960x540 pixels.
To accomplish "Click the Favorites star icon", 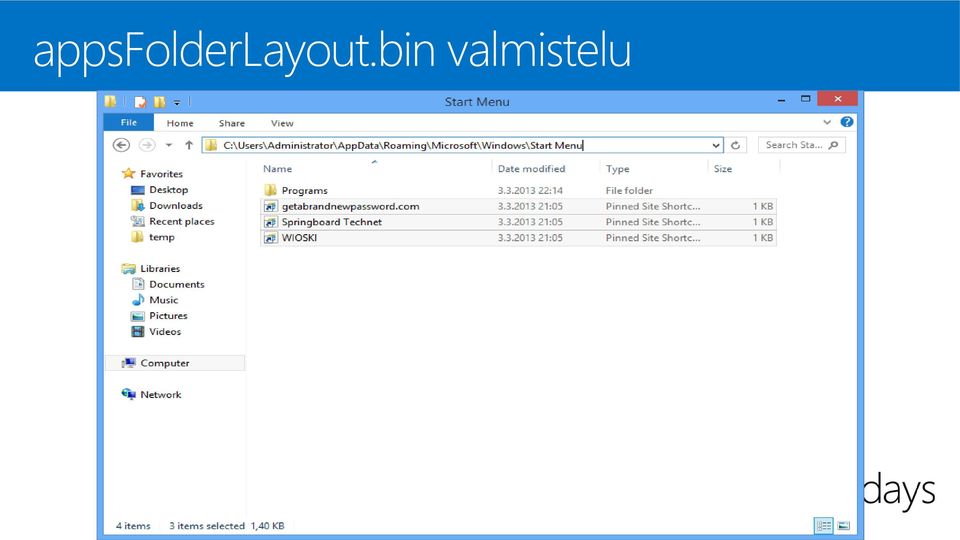I will [x=128, y=173].
